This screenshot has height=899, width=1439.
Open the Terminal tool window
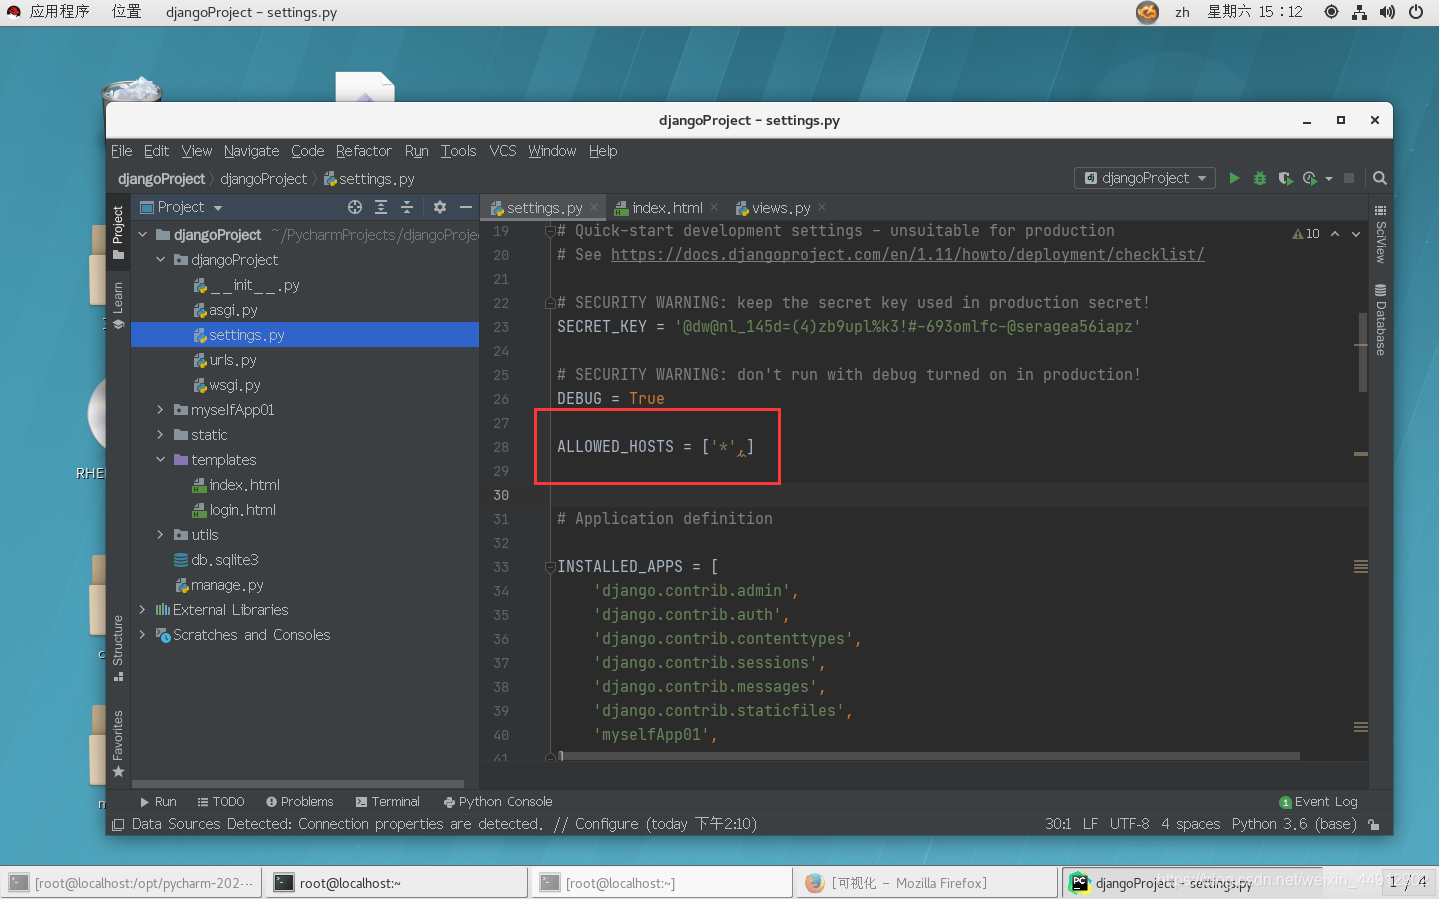point(388,802)
